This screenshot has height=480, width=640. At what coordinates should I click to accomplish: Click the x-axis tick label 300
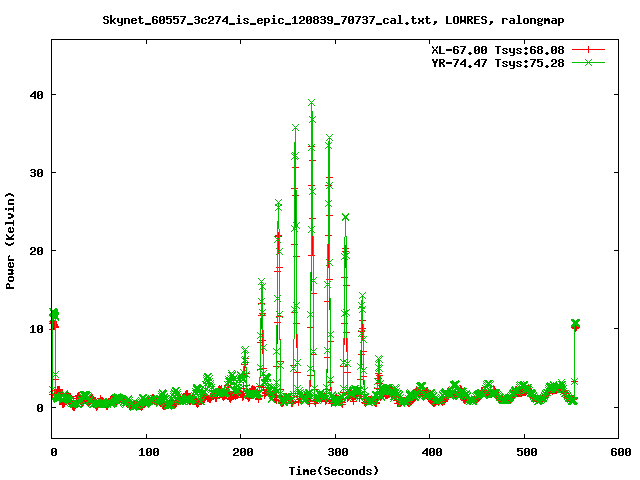(x=338, y=452)
